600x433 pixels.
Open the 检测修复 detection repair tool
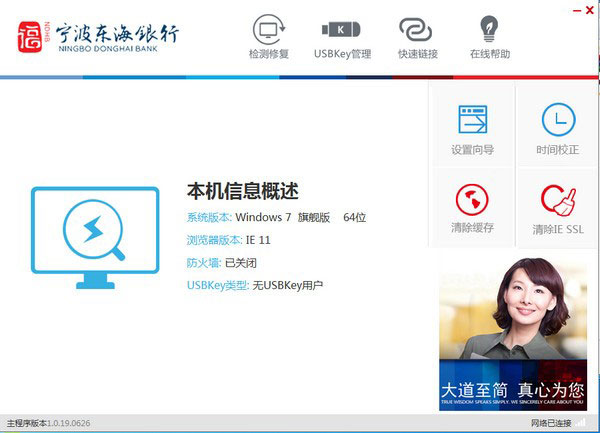(x=267, y=37)
